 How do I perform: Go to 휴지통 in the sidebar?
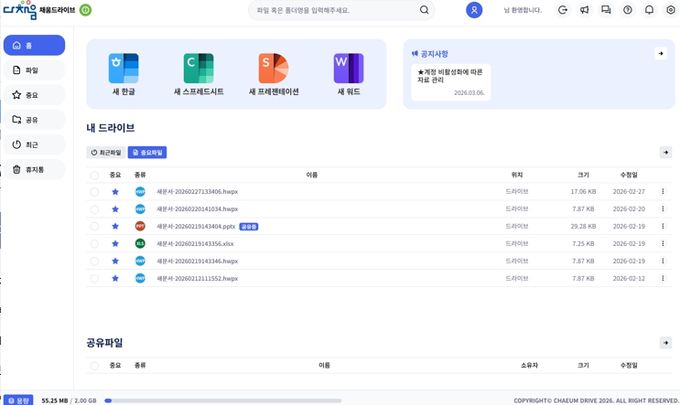click(x=33, y=170)
